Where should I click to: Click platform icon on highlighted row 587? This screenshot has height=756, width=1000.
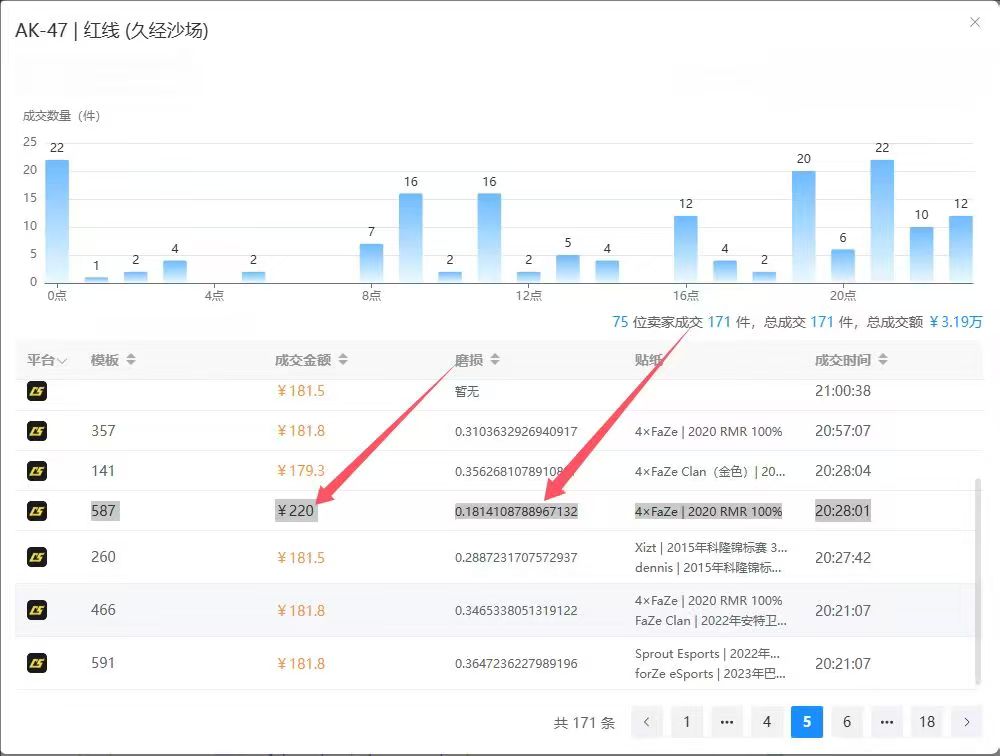tap(37, 511)
